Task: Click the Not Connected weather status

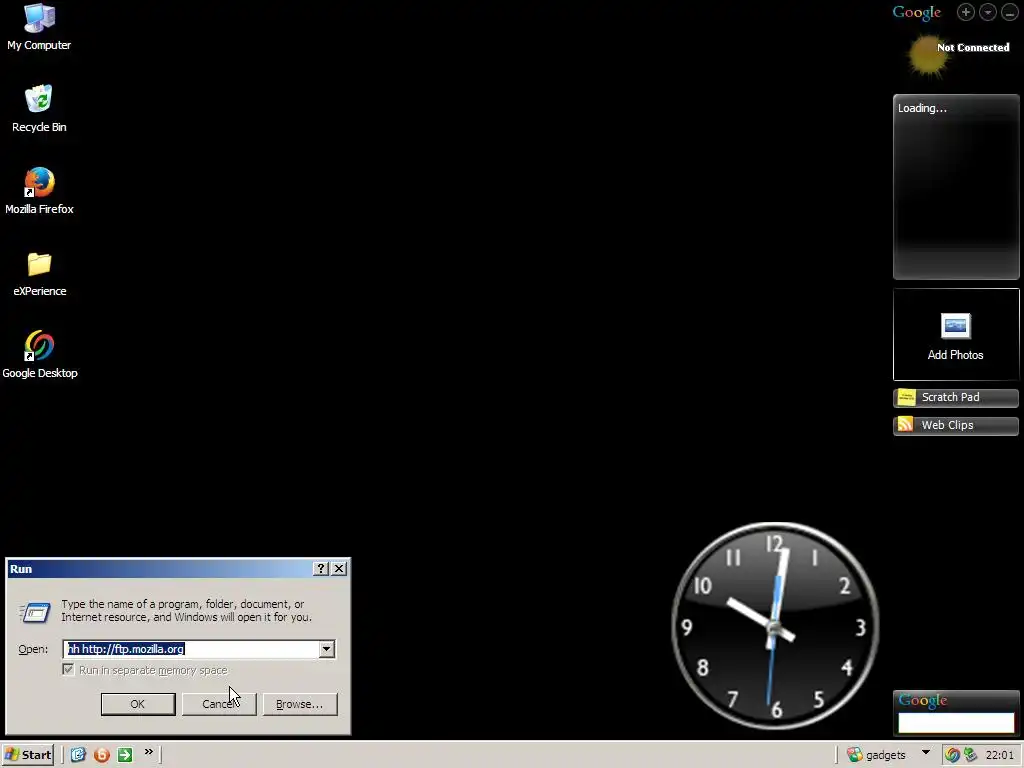Action: (972, 47)
